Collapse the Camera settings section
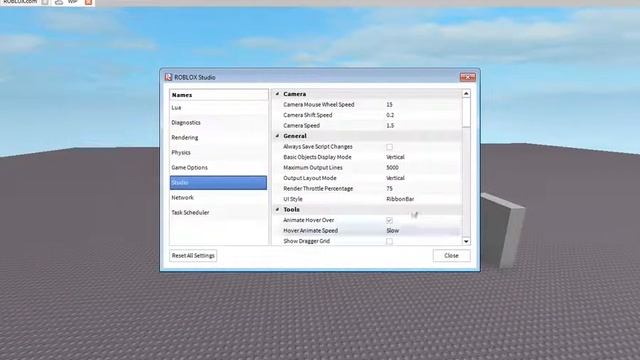This screenshot has height=360, width=640. pyautogui.click(x=278, y=94)
